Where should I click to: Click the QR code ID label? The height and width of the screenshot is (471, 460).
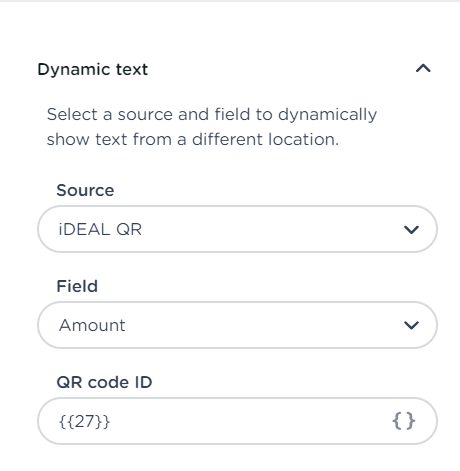[104, 382]
